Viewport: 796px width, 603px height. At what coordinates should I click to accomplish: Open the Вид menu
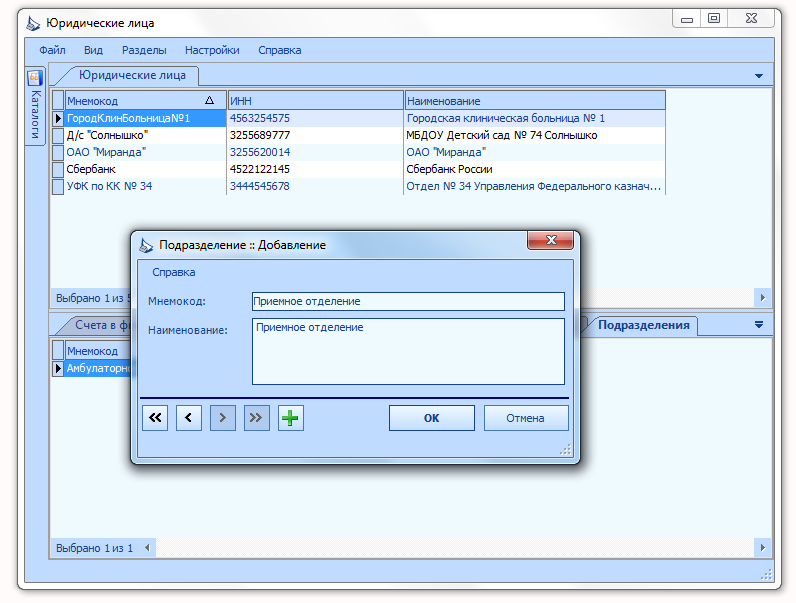pyautogui.click(x=93, y=50)
